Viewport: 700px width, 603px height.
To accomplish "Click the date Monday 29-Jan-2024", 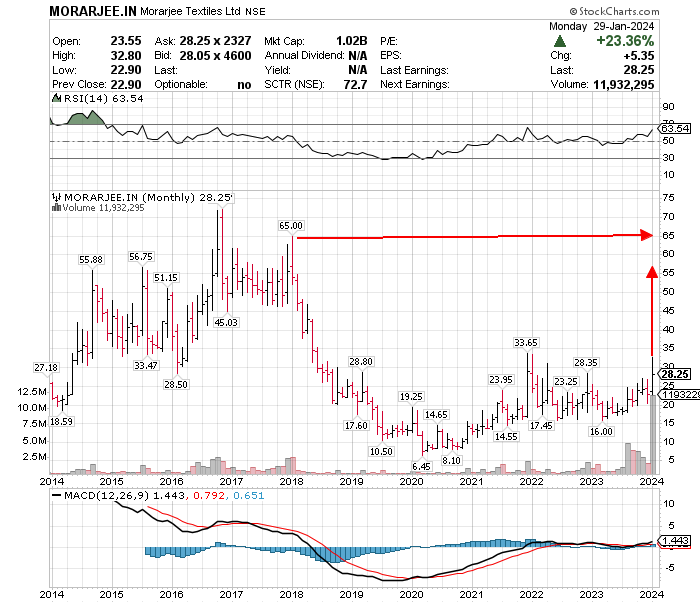I will 601,26.
